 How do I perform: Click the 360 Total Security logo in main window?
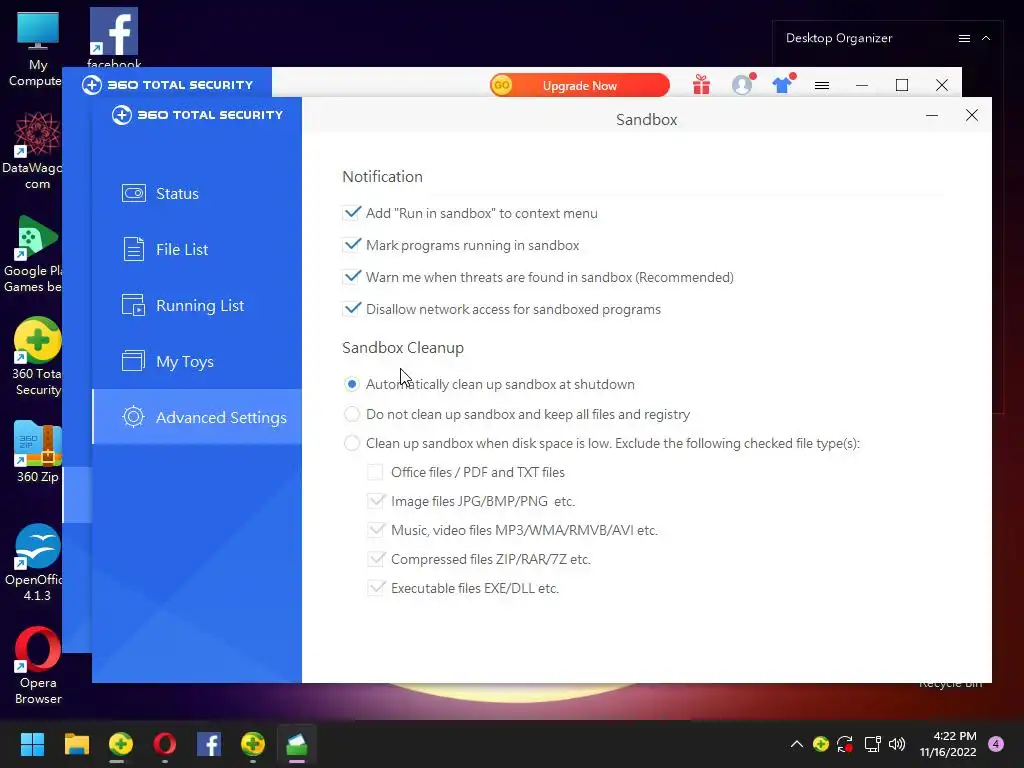point(167,85)
